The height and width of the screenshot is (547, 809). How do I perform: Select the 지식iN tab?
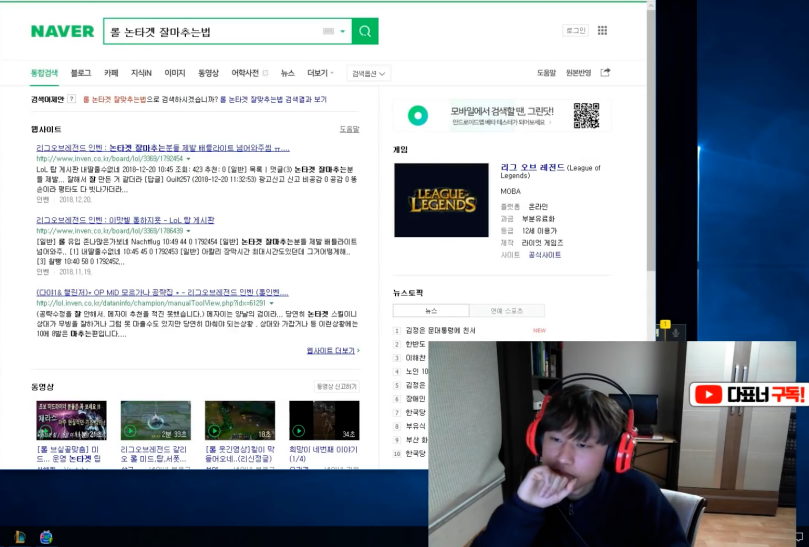tap(141, 73)
